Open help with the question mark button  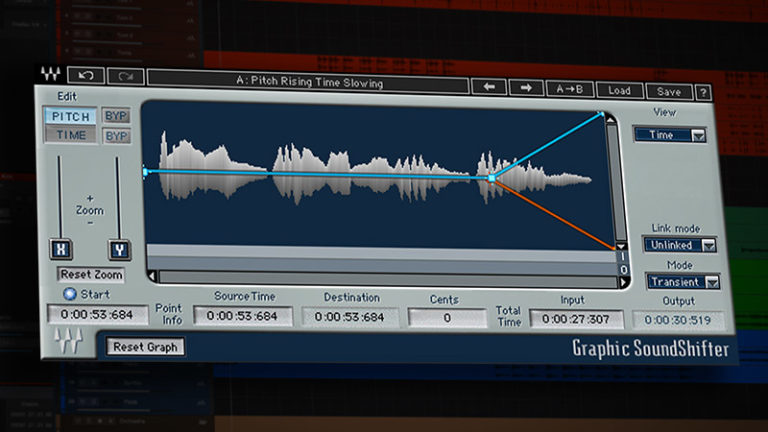tap(704, 92)
